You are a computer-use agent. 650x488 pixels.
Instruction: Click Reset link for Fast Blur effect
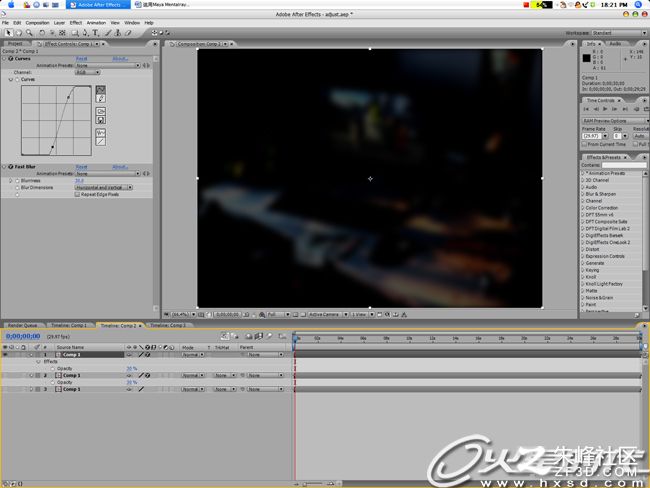point(82,167)
